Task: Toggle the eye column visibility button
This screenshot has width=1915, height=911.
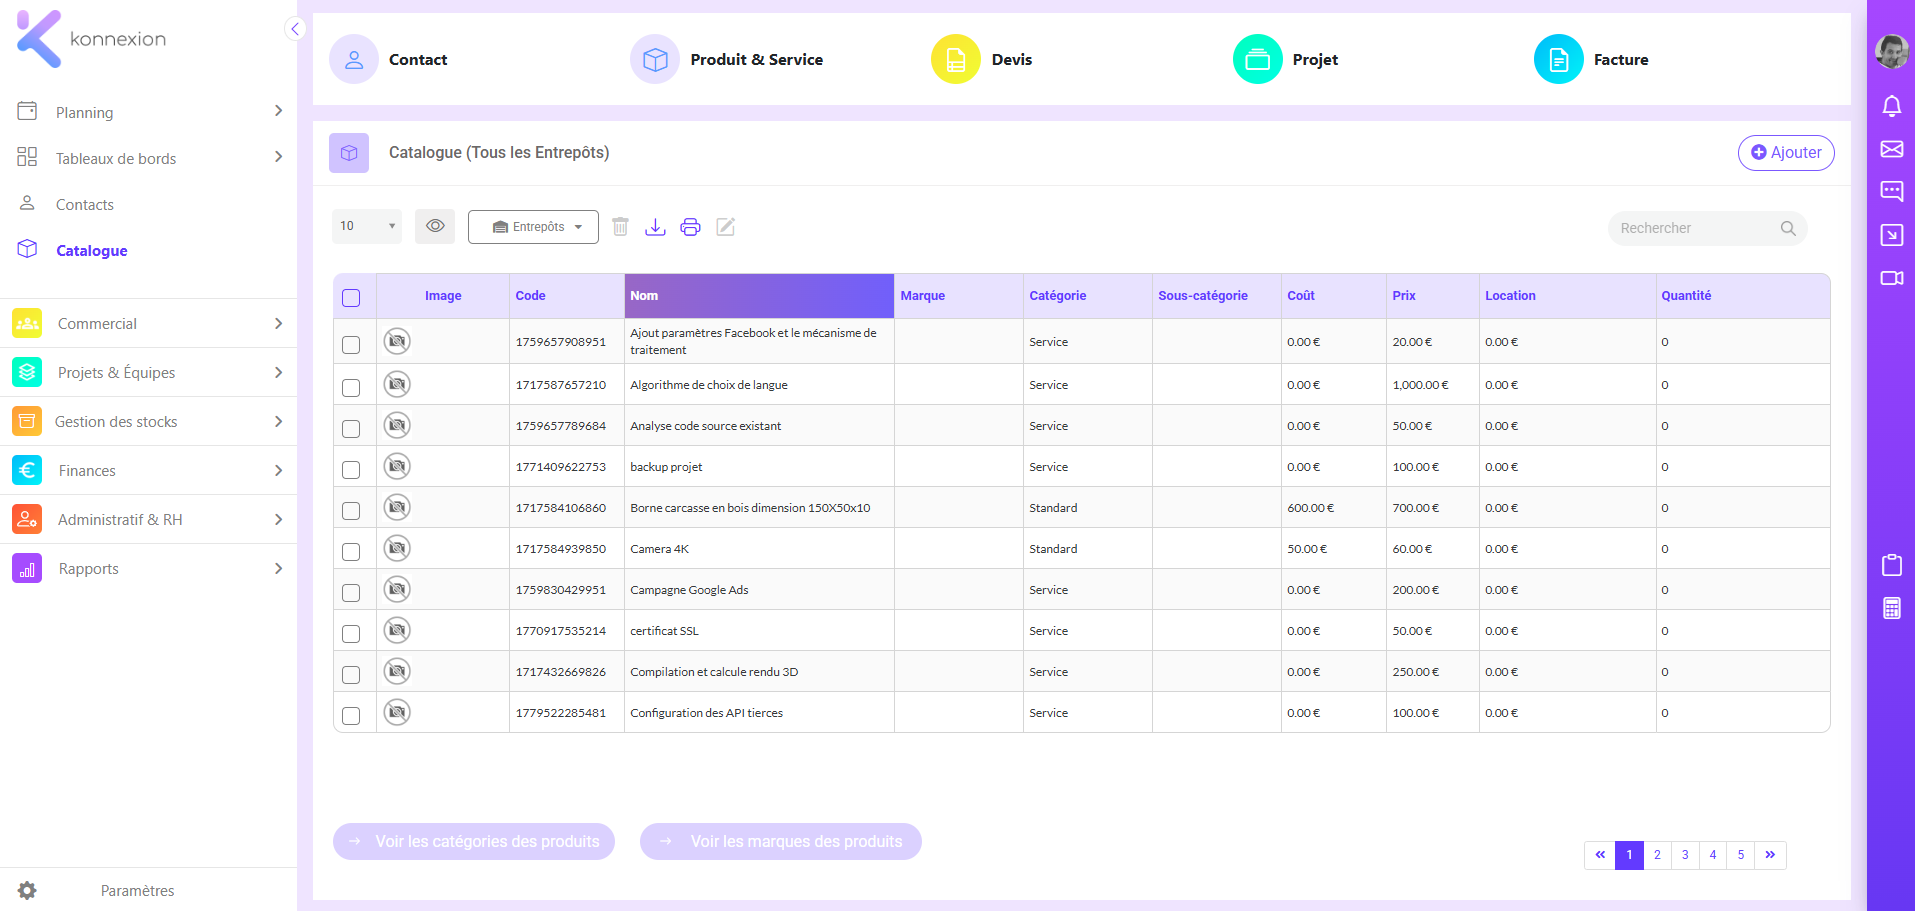Action: 435,226
